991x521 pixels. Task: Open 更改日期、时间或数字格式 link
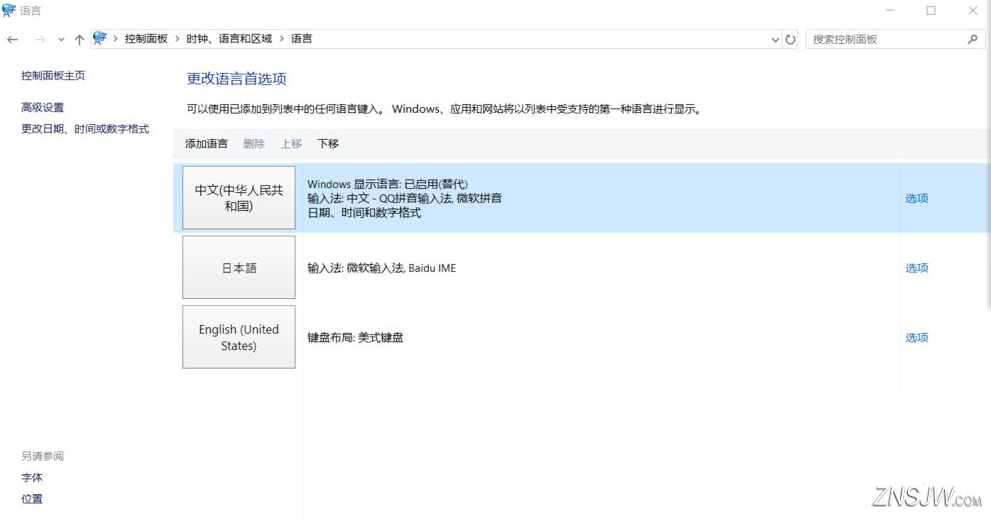(85, 129)
